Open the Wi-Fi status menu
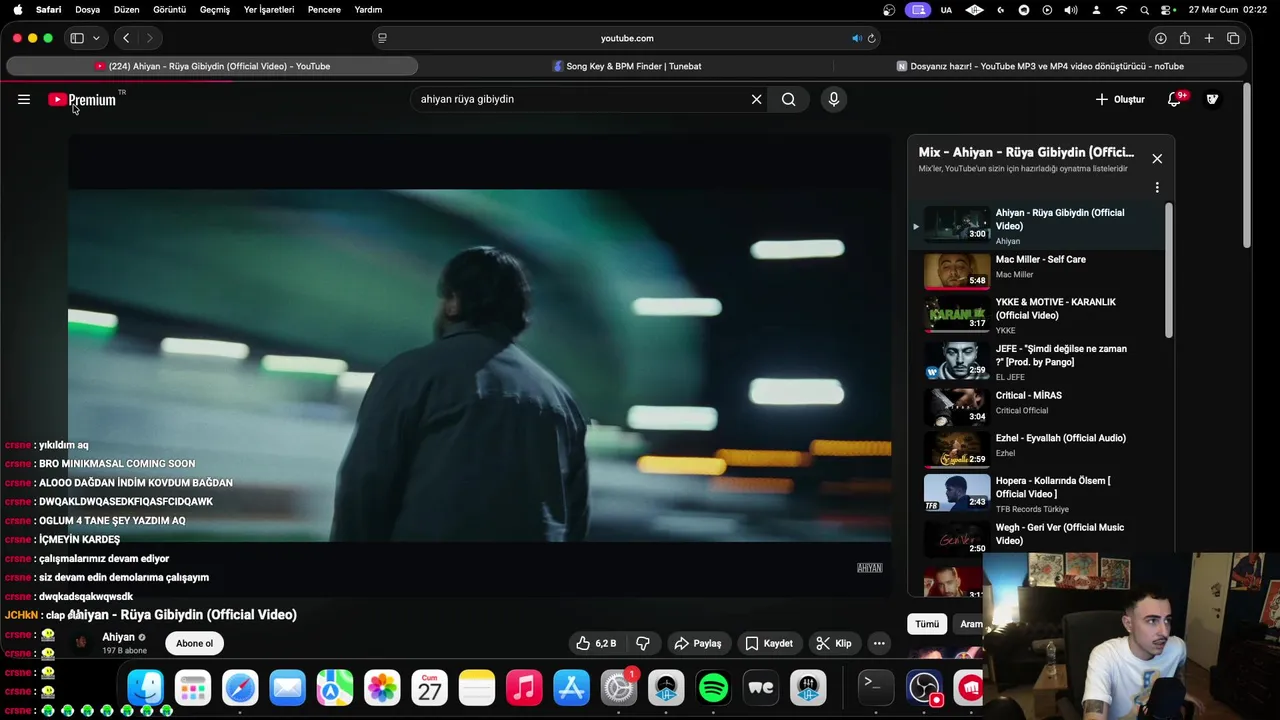 1121,10
